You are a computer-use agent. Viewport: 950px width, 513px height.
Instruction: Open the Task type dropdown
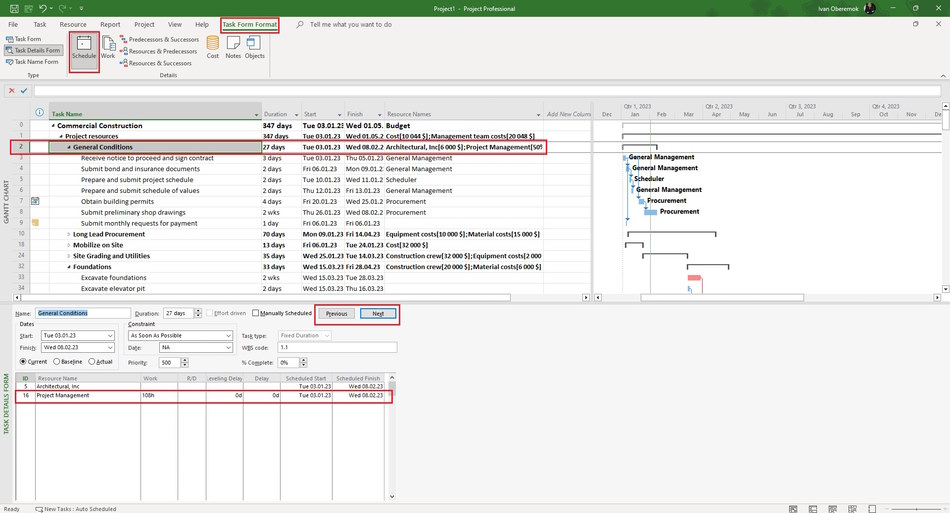pyautogui.click(x=327, y=336)
